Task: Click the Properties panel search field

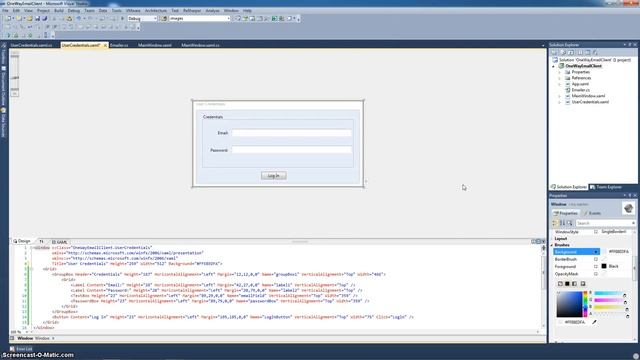Action: coord(605,223)
